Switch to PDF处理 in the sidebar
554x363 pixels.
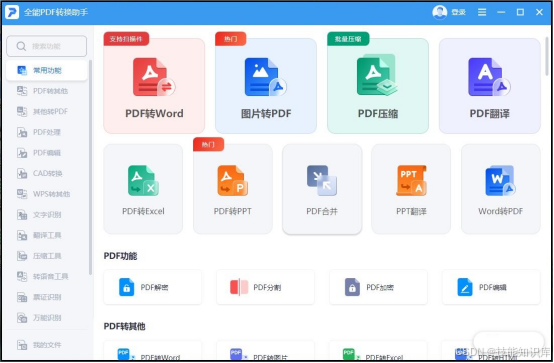pyautogui.click(x=47, y=132)
